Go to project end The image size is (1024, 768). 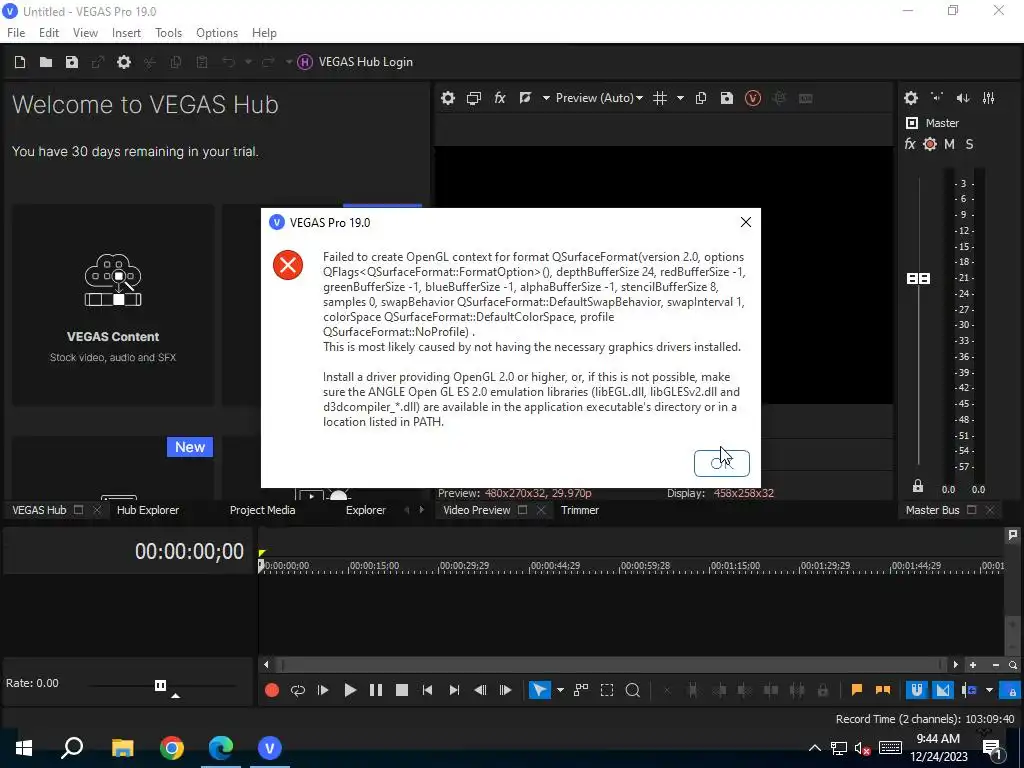(x=454, y=690)
